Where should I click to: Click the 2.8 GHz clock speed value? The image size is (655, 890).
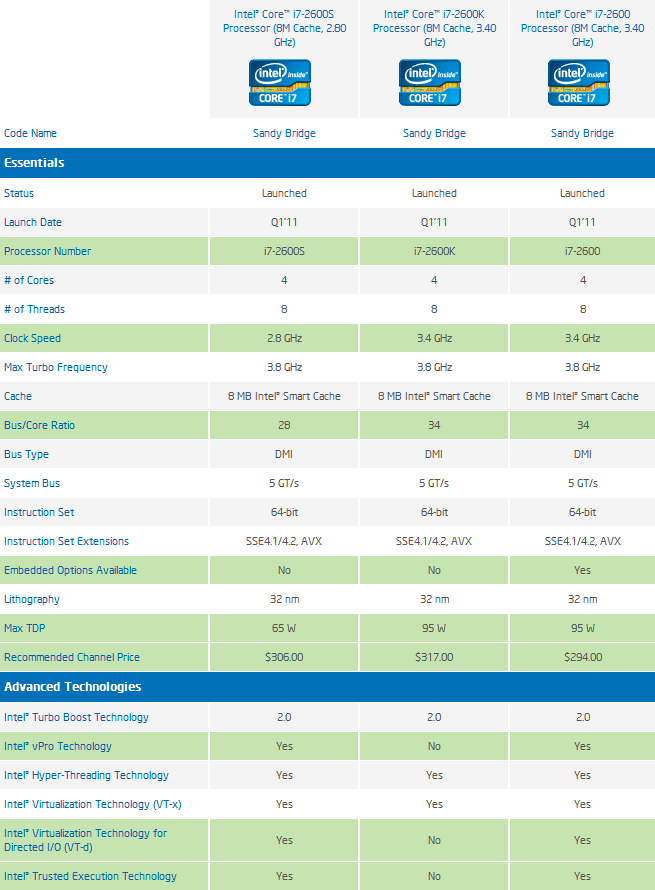284,338
